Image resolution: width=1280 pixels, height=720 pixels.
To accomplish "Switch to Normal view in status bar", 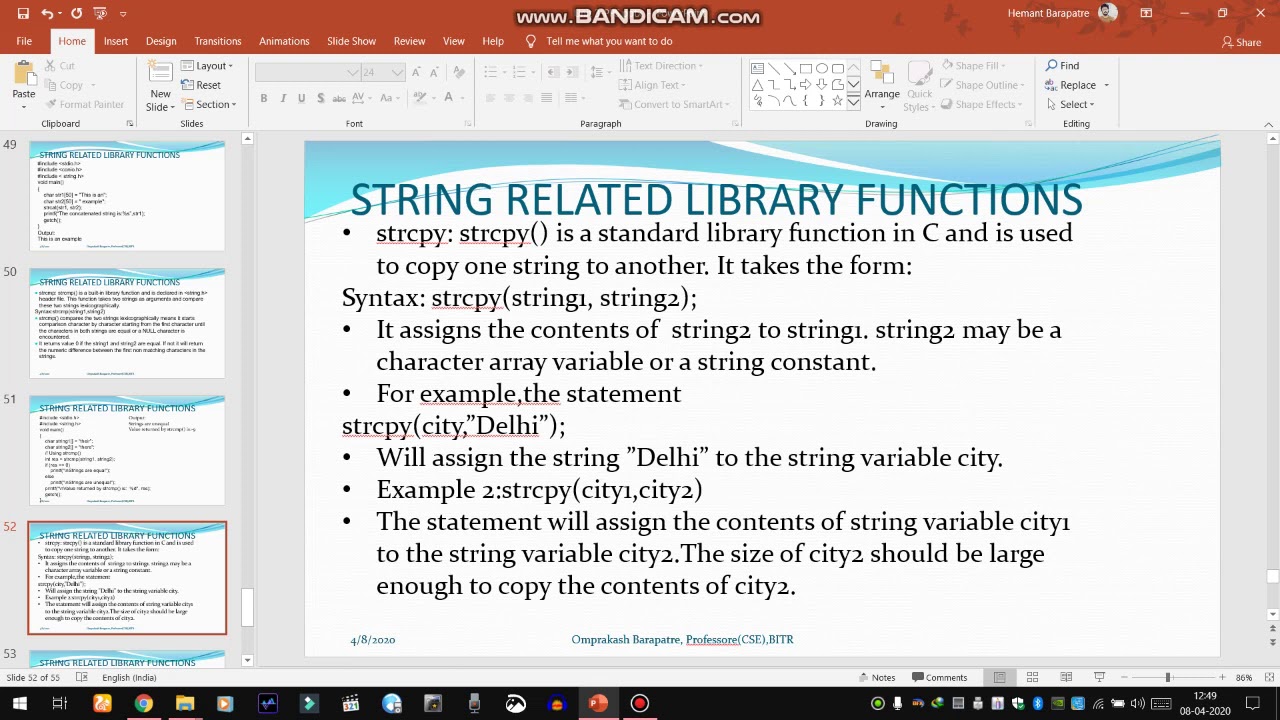I will point(999,677).
